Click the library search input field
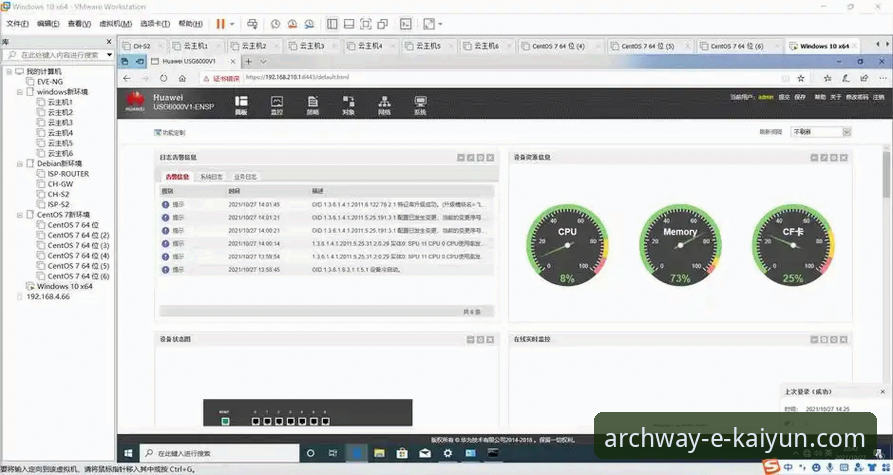This screenshot has width=893, height=475. pos(60,55)
